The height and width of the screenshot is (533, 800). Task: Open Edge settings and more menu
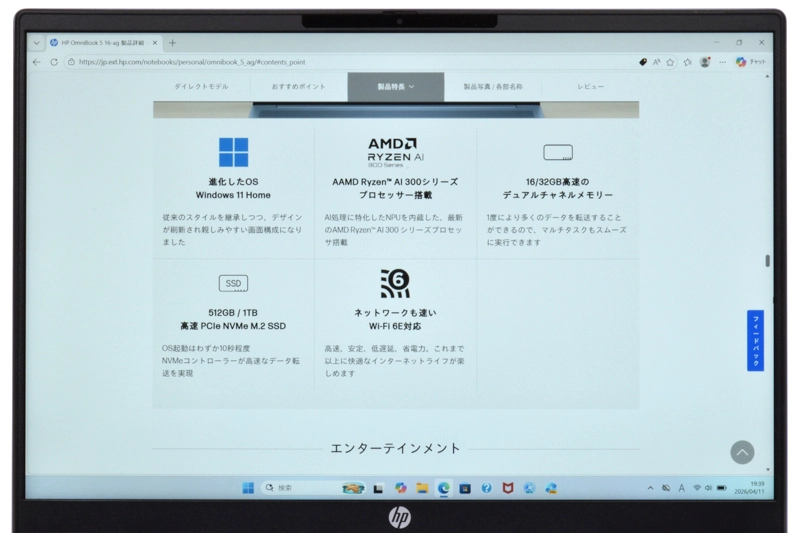click(722, 62)
